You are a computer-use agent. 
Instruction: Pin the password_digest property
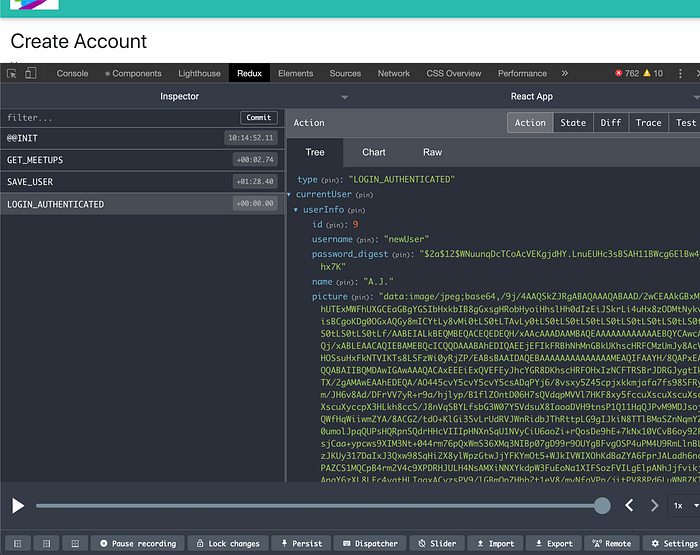(401, 255)
